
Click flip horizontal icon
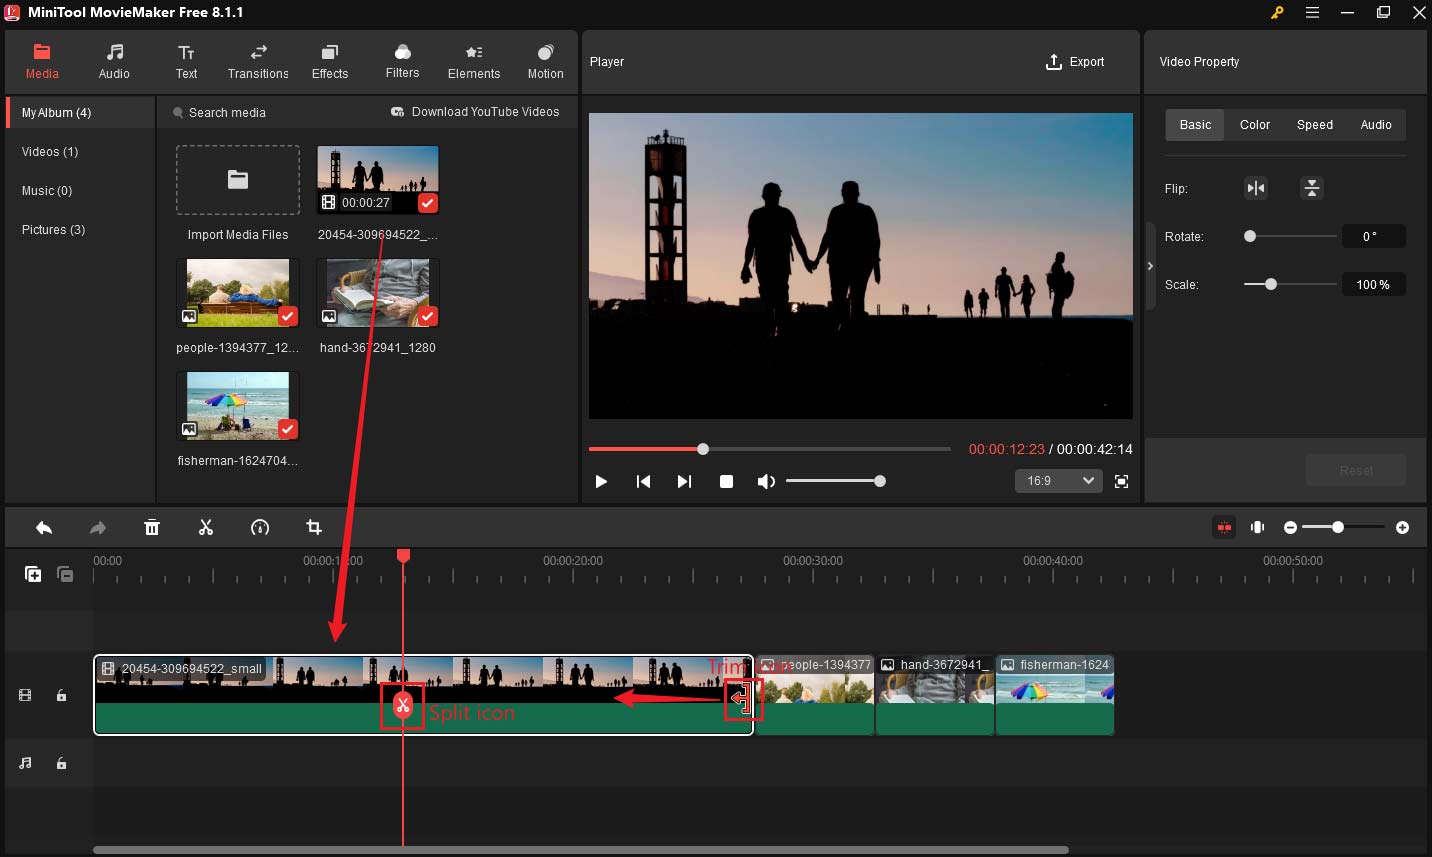point(1256,188)
